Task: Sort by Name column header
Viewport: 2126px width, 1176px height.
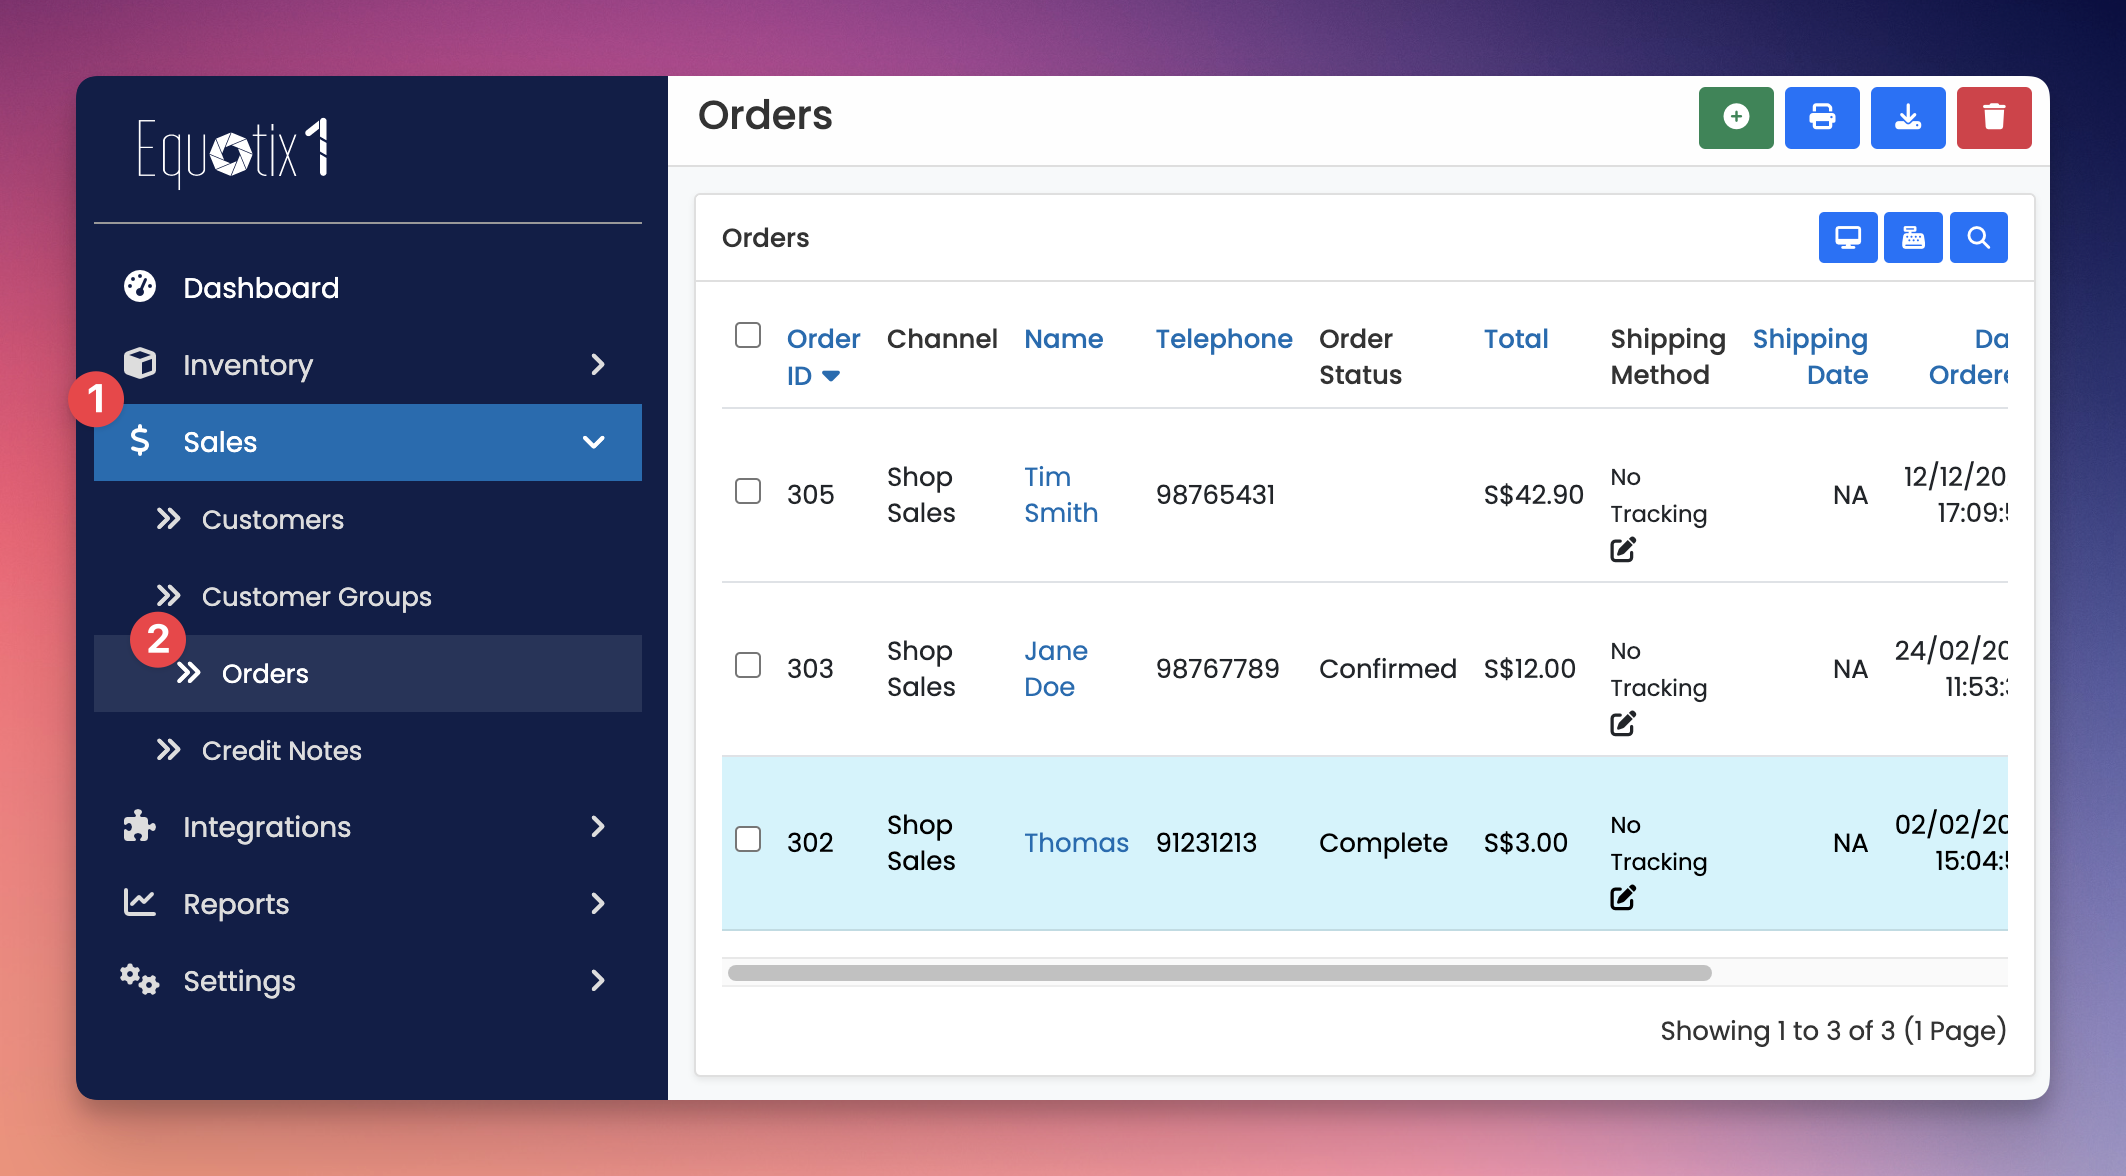Action: [1064, 339]
